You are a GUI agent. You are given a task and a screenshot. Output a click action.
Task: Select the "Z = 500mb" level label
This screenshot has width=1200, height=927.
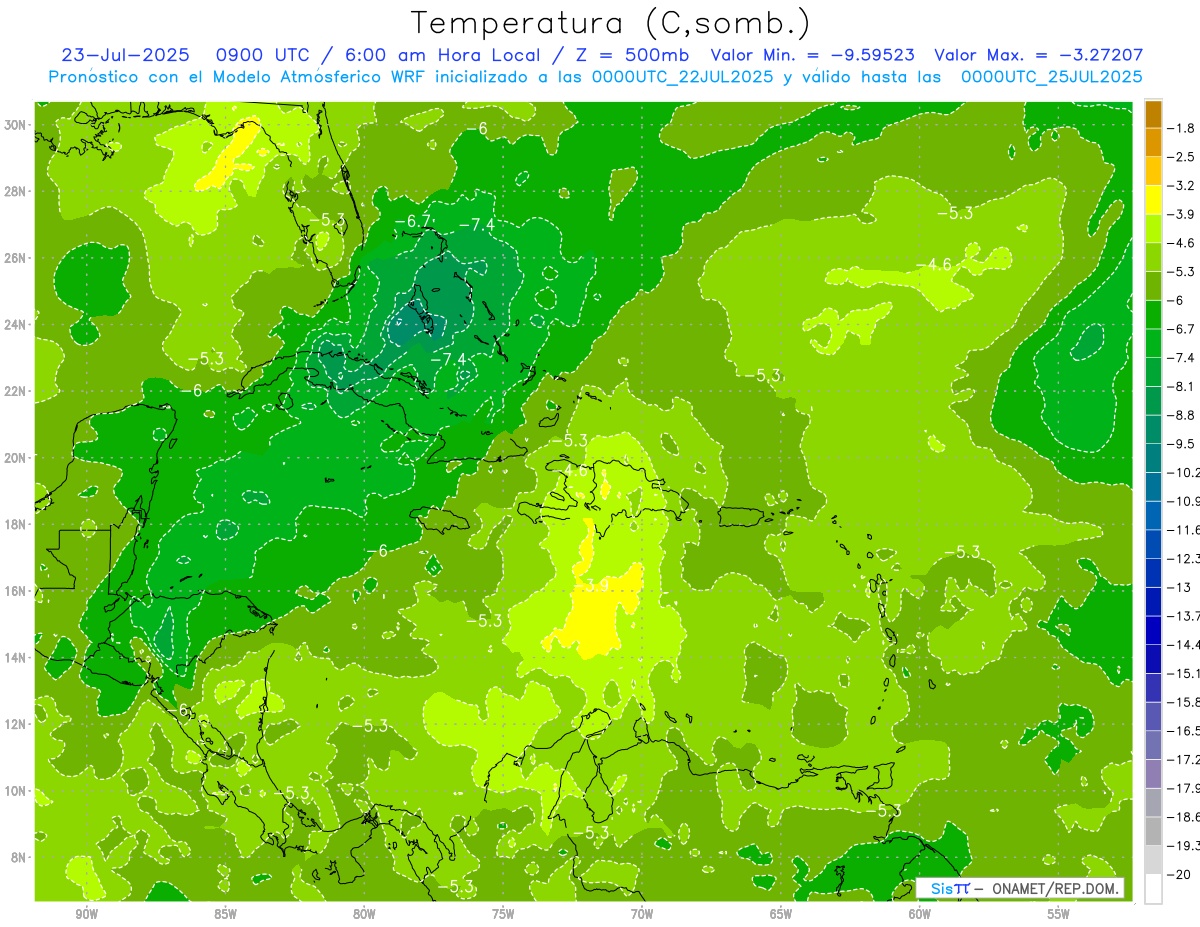[631, 56]
